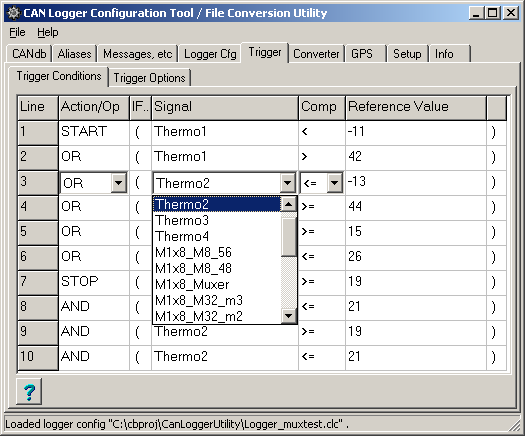Select line 10 row header
The image size is (525, 436).
[x=38, y=358]
